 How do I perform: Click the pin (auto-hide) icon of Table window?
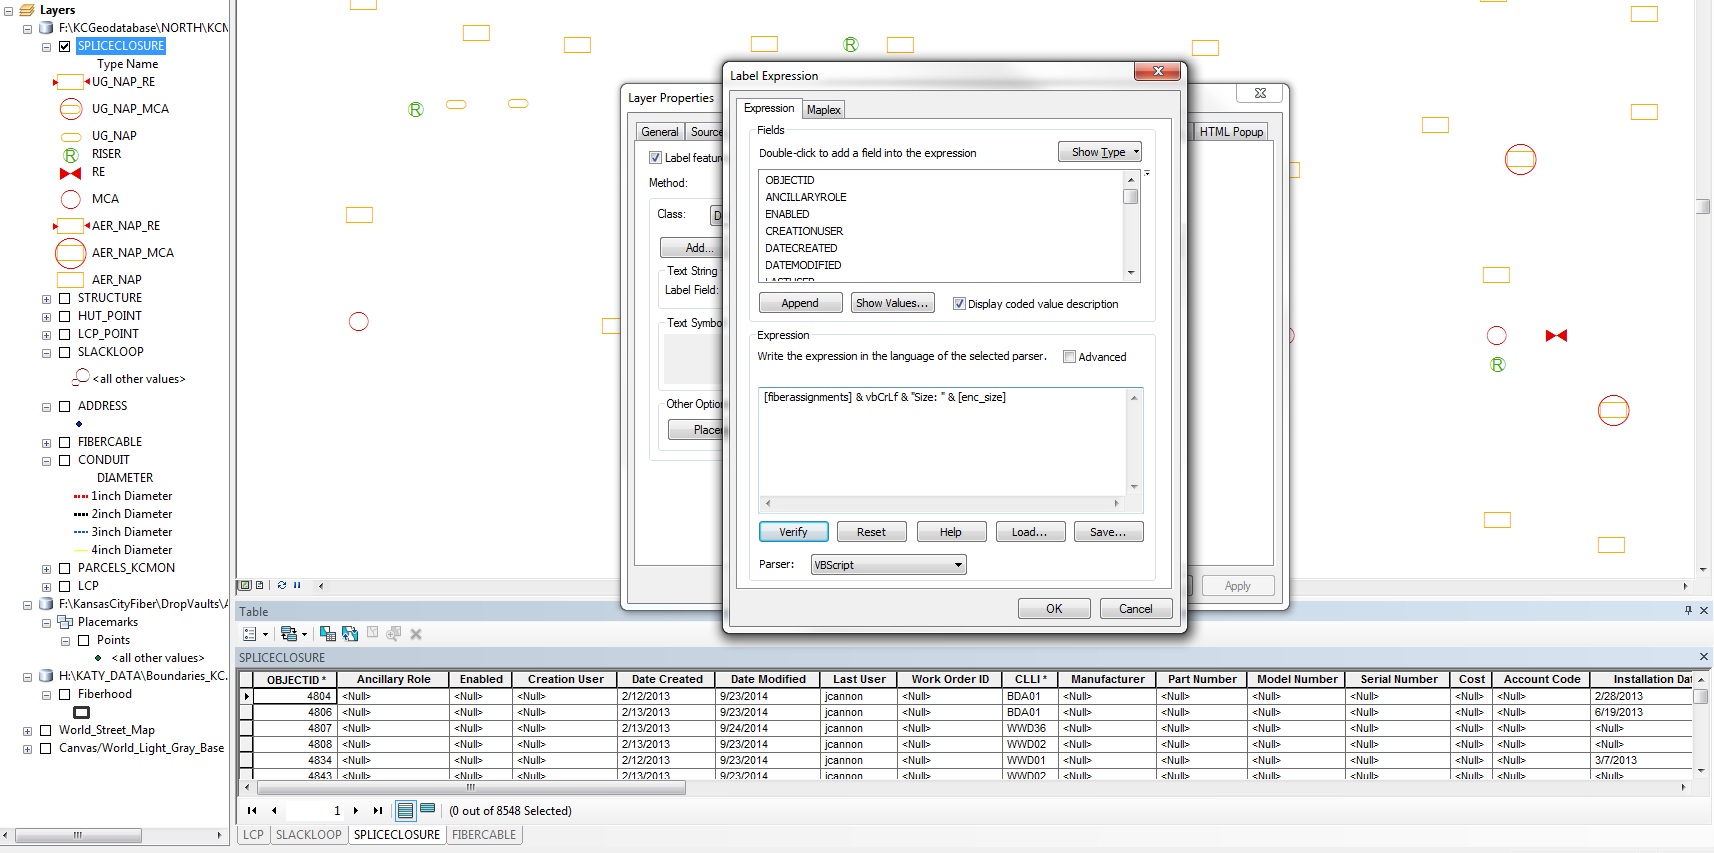[x=1688, y=610]
